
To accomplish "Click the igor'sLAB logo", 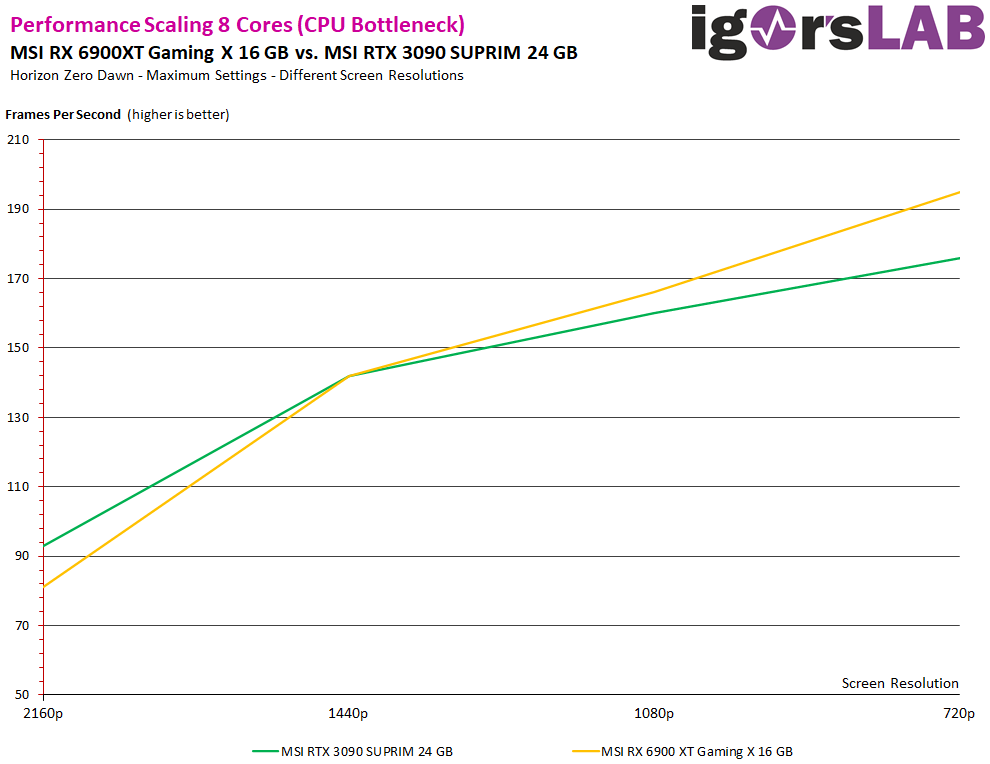I will pos(837,28).
